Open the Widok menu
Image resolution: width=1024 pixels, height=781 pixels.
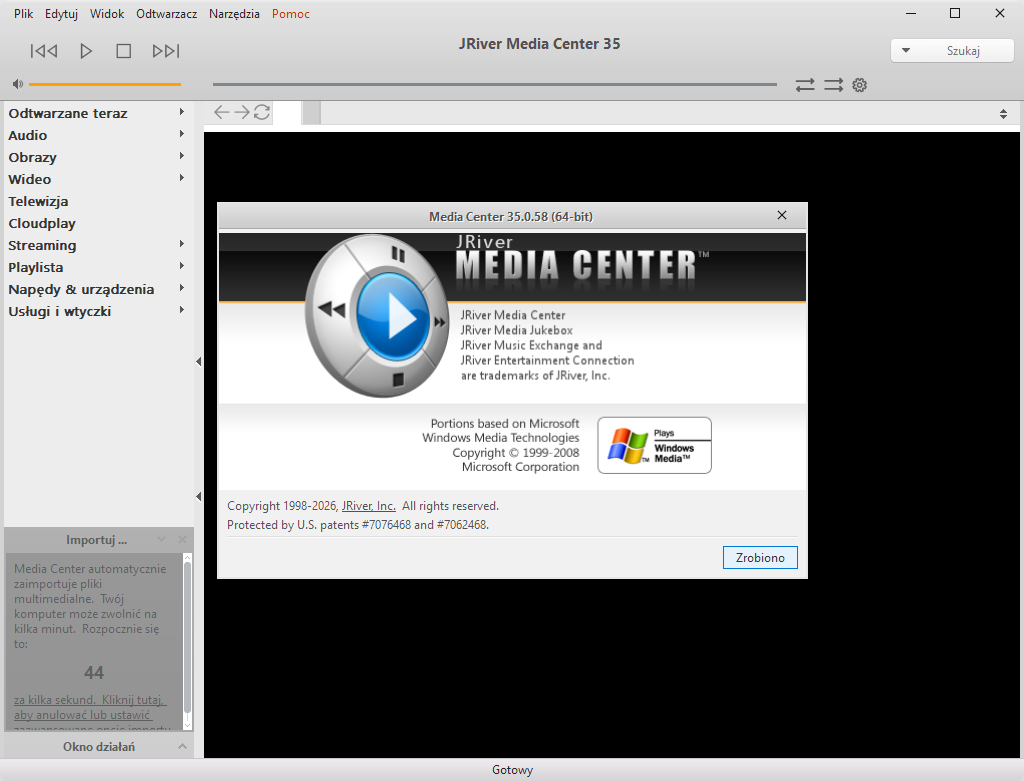point(107,14)
